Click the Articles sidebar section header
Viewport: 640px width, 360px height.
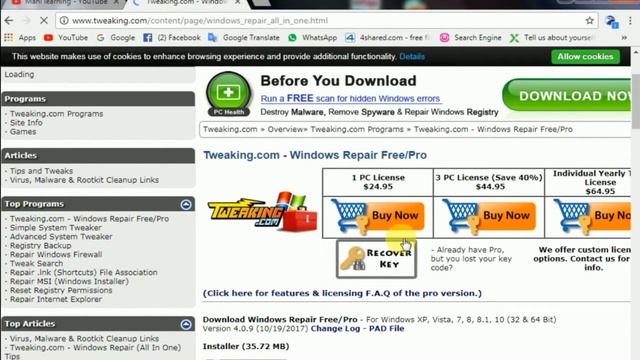[98, 156]
